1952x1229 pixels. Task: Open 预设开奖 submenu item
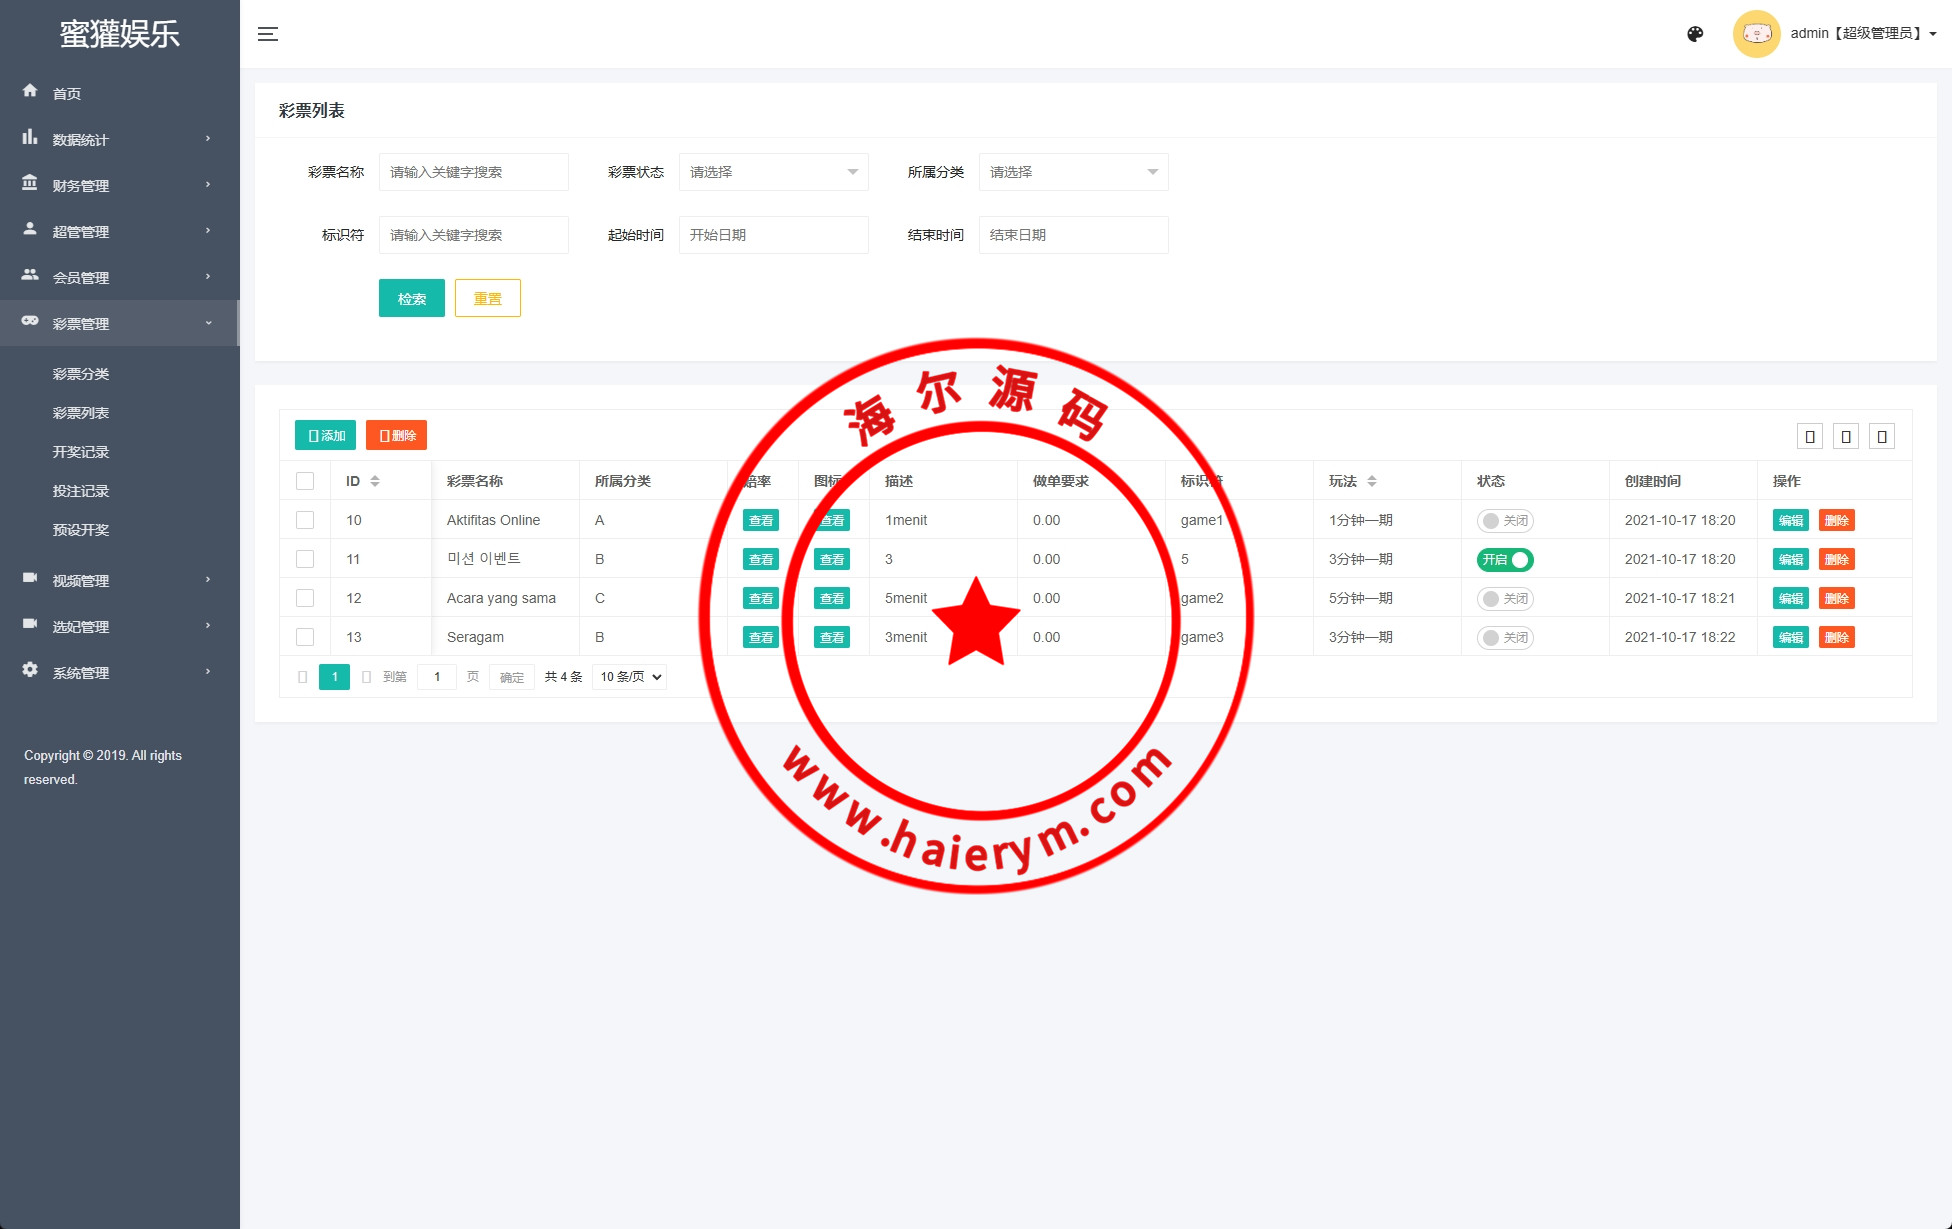click(x=81, y=530)
